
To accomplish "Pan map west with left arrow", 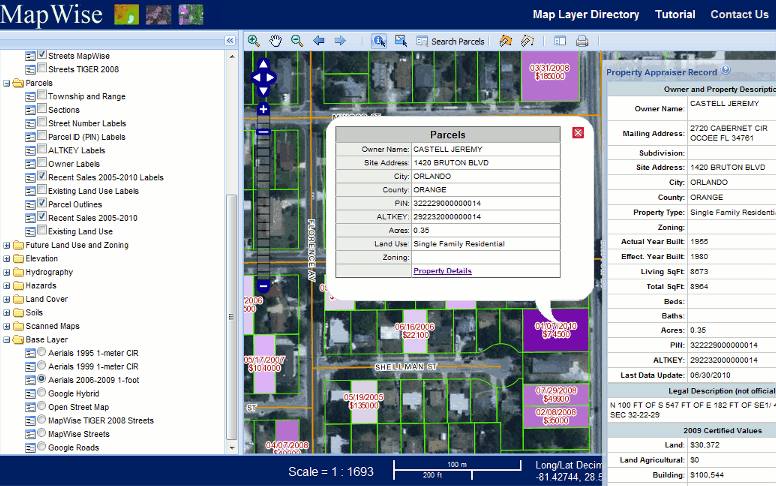I will tap(256, 77).
